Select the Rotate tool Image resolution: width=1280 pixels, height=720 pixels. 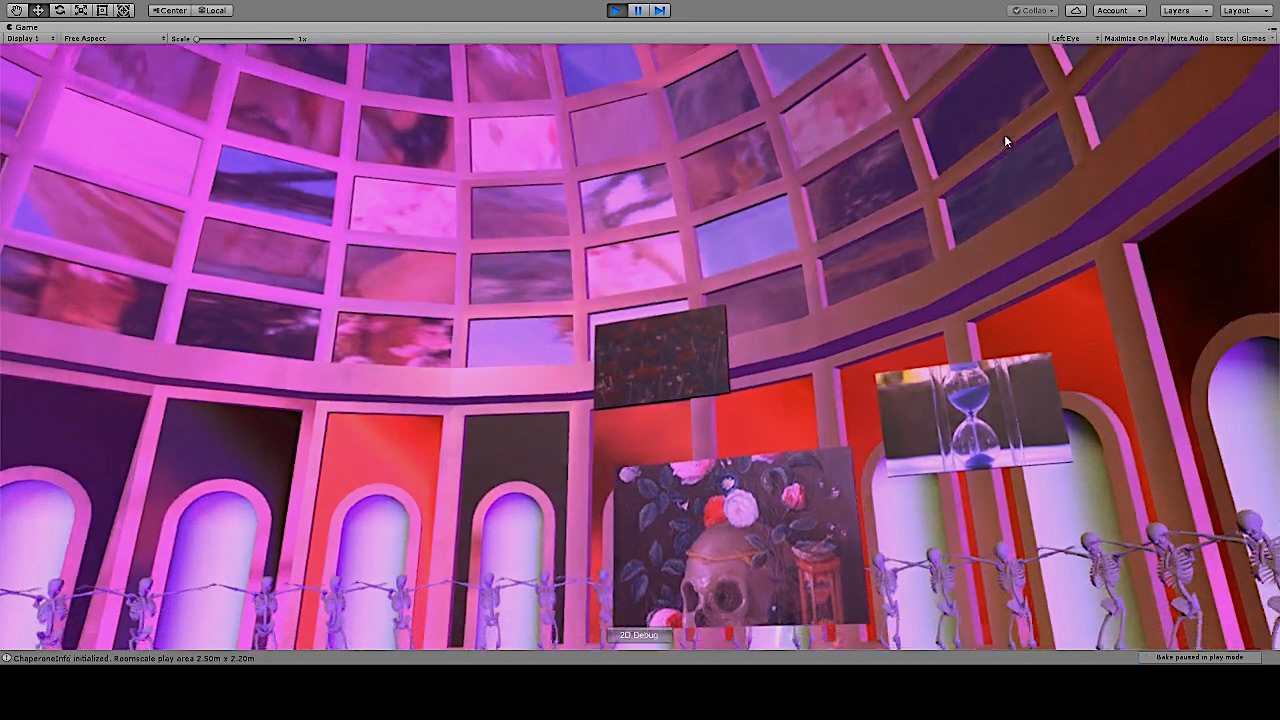pos(60,10)
